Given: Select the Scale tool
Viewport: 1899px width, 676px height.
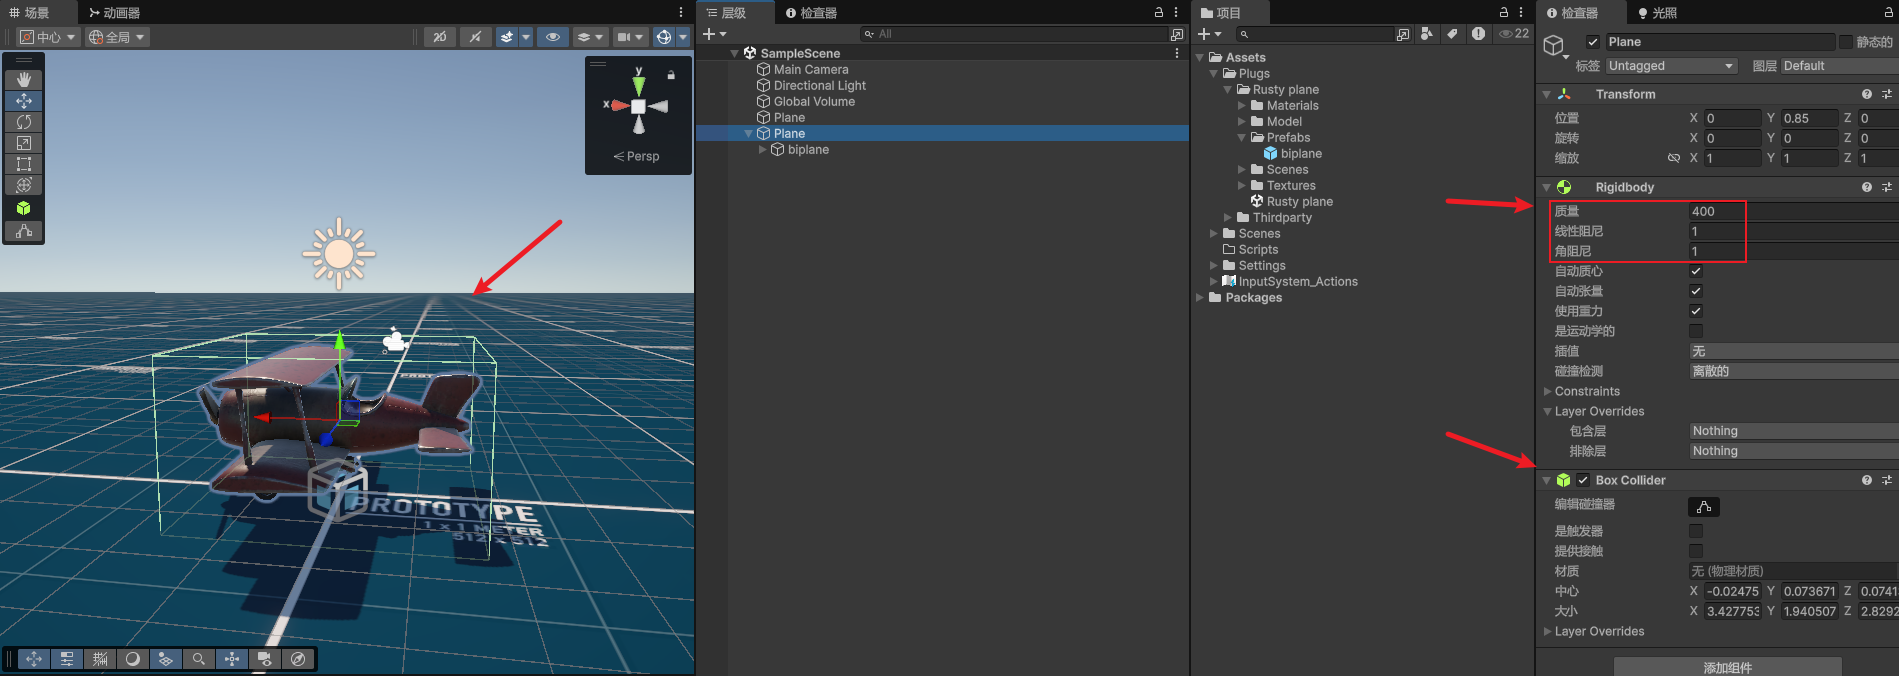Looking at the screenshot, I should tap(24, 142).
